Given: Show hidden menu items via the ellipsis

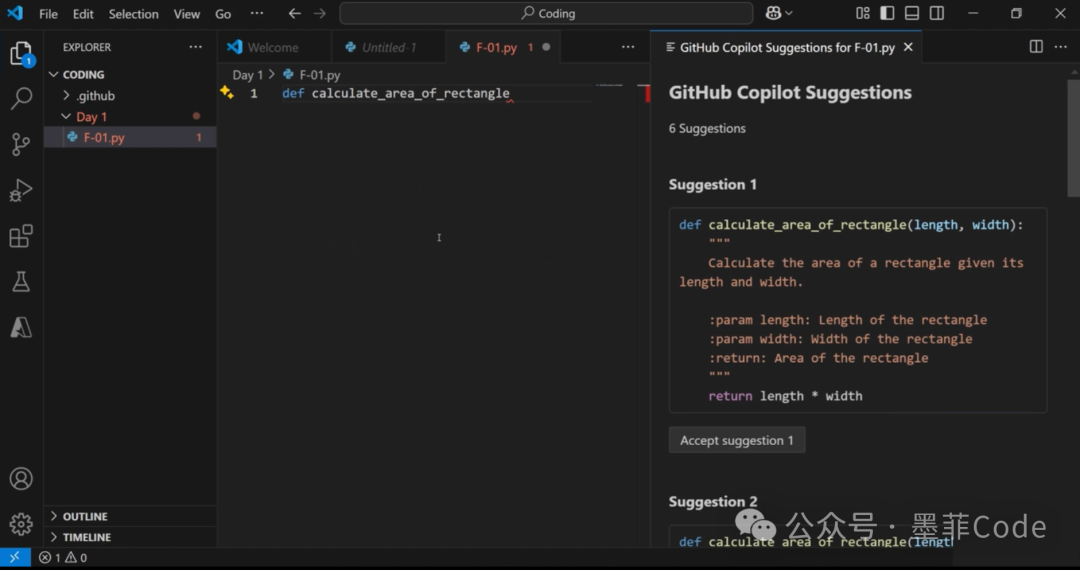Looking at the screenshot, I should tap(257, 13).
